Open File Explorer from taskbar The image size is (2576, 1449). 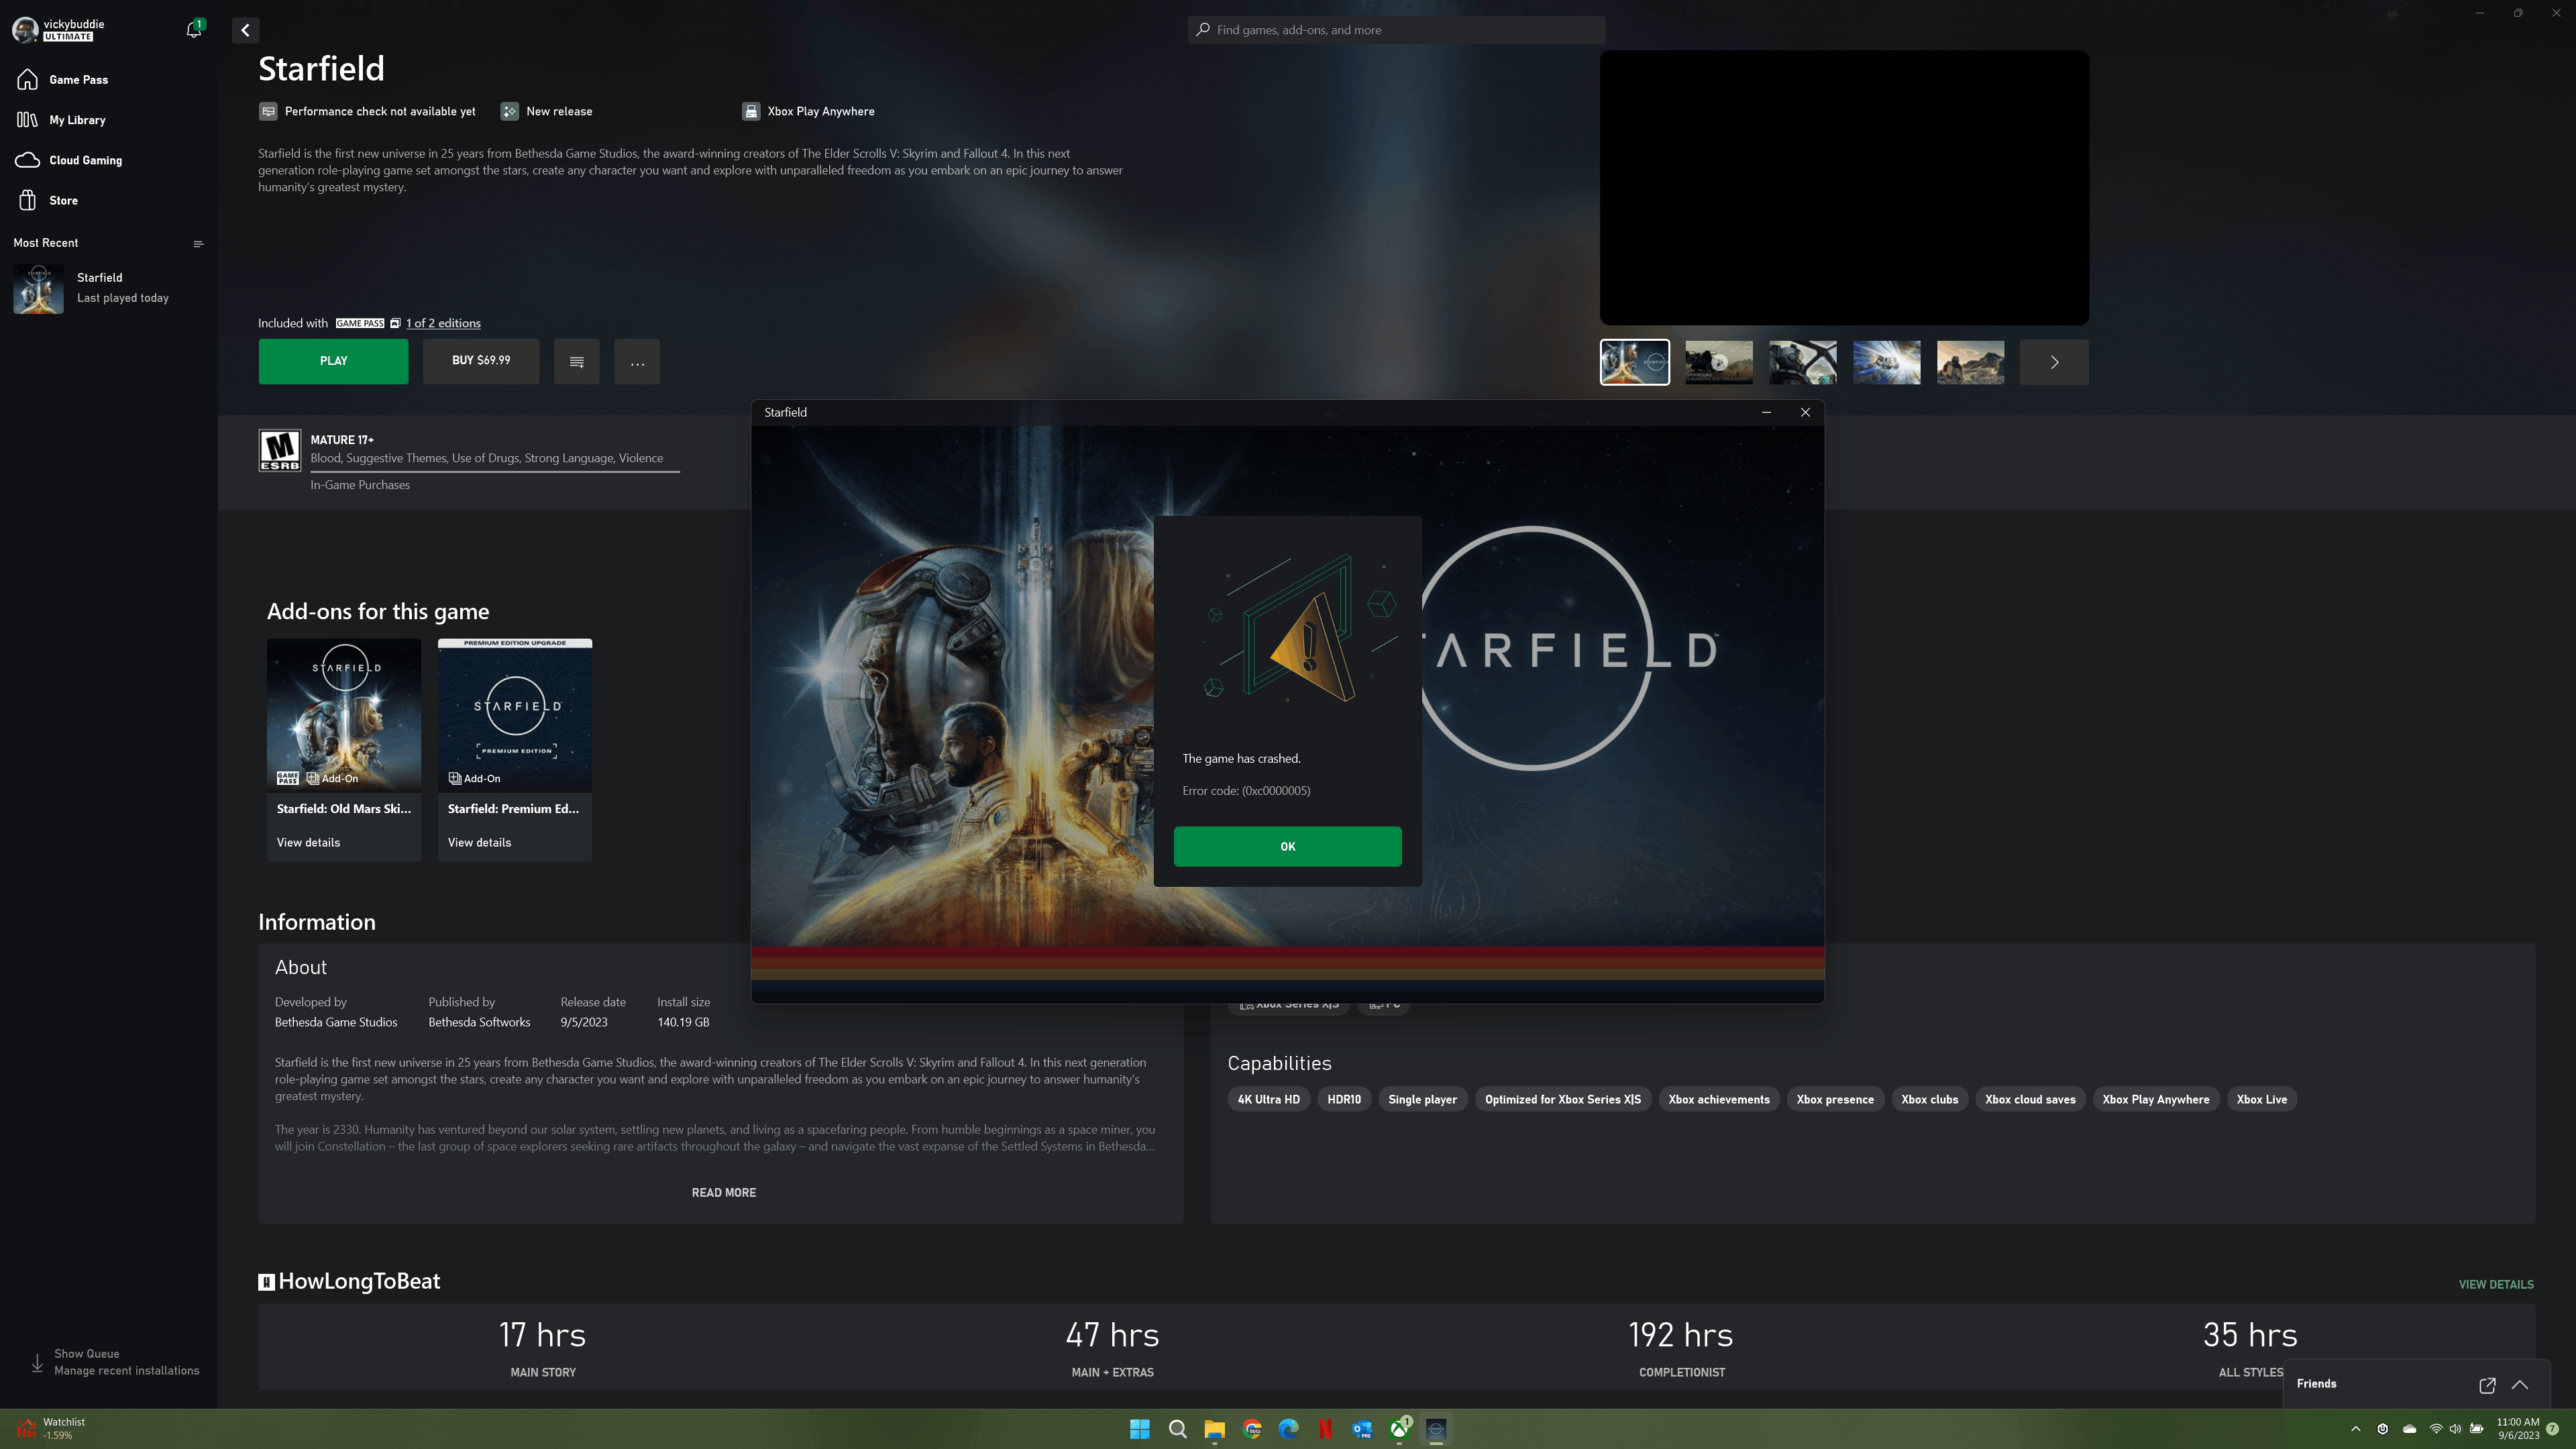1214,1429
